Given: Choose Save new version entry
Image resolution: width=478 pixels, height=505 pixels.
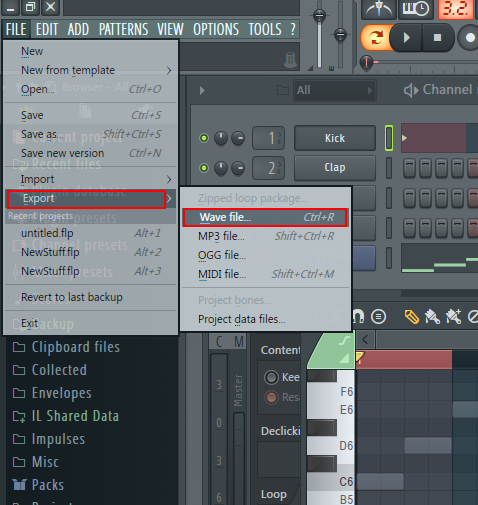Looking at the screenshot, I should [x=90, y=153].
